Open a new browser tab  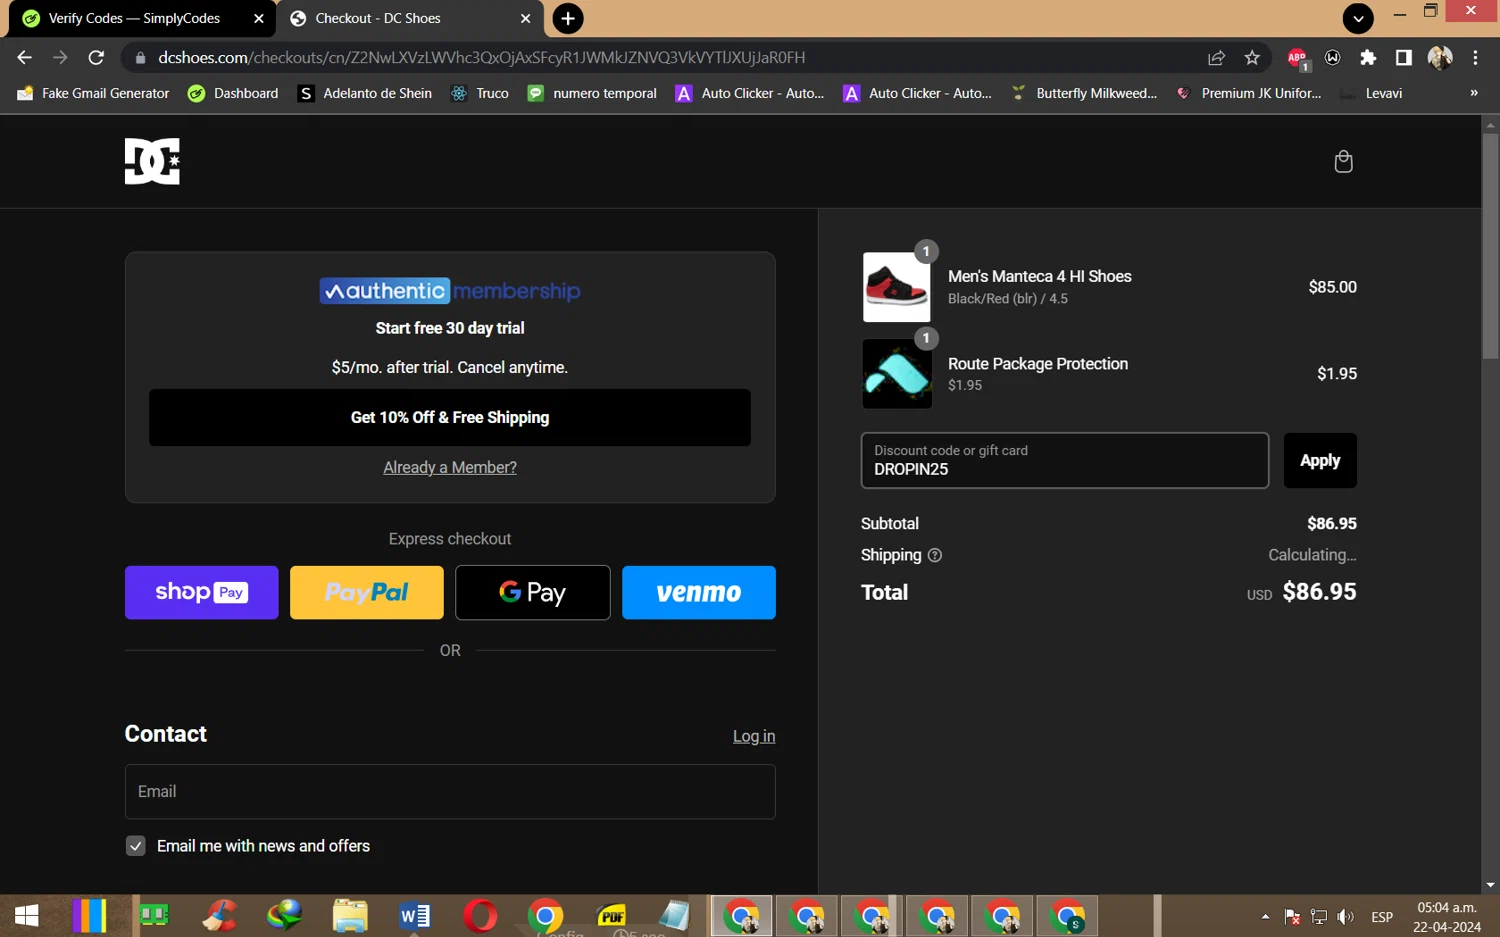568,18
